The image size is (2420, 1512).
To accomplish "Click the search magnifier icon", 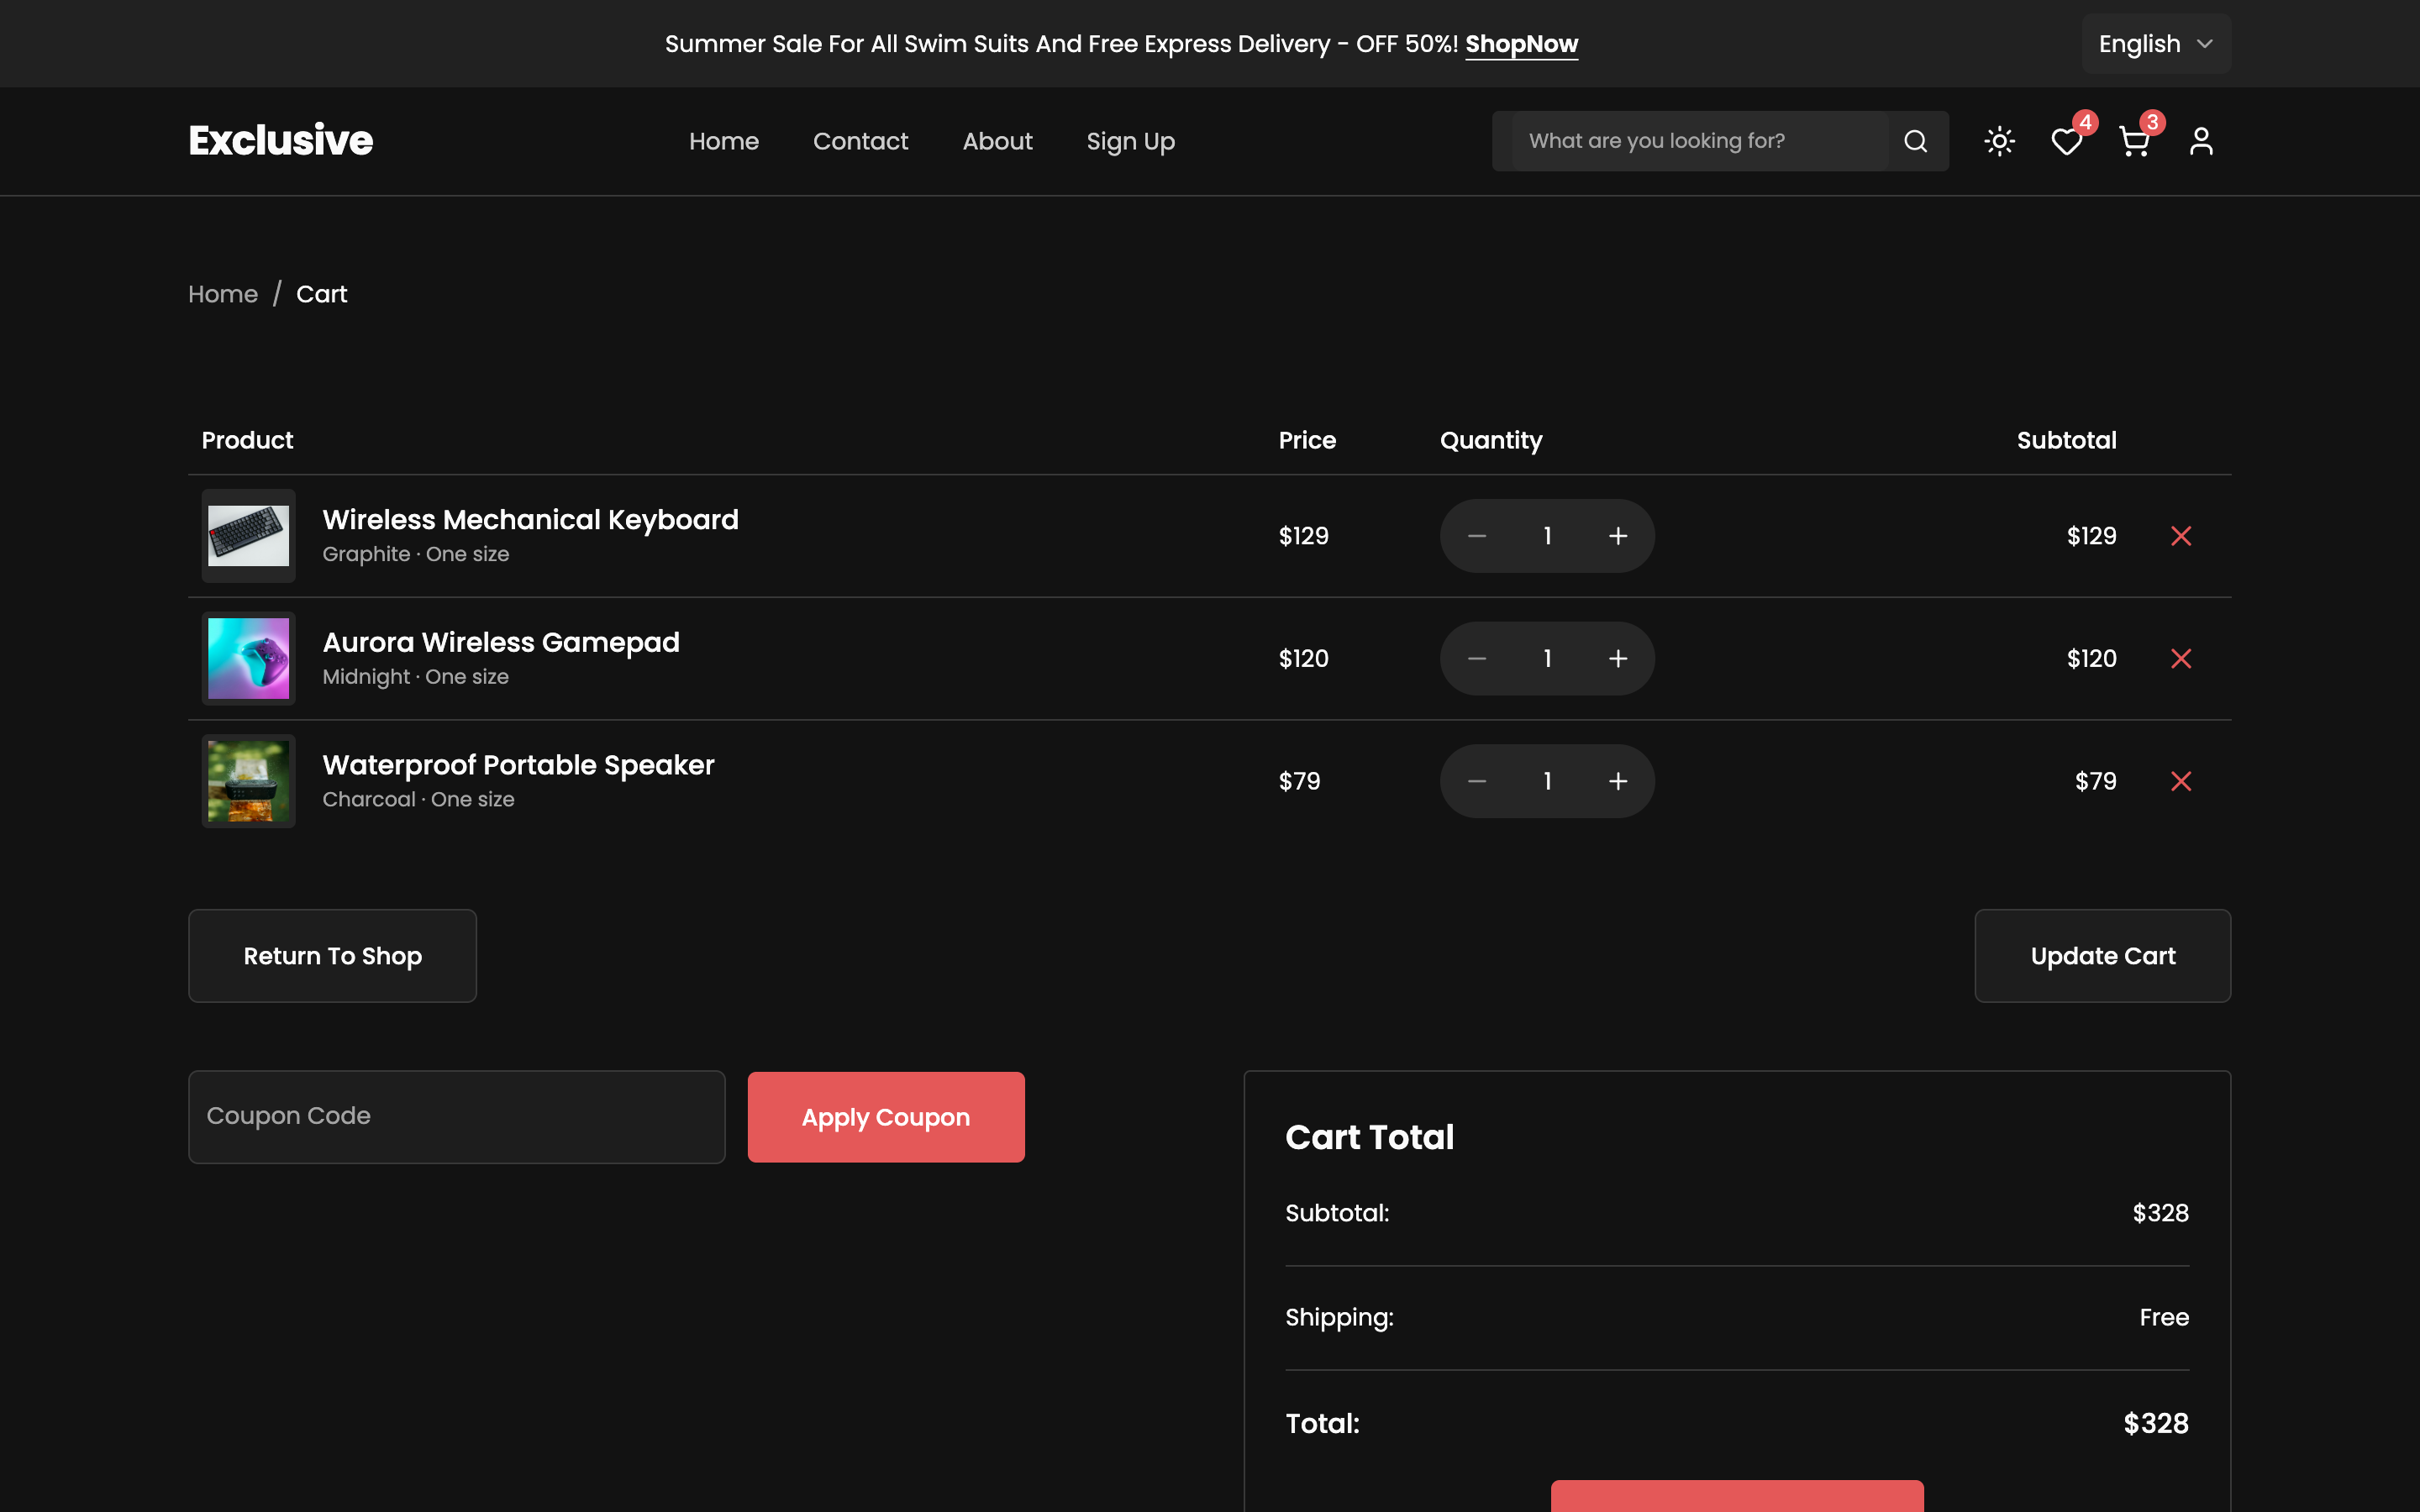I will (1915, 141).
